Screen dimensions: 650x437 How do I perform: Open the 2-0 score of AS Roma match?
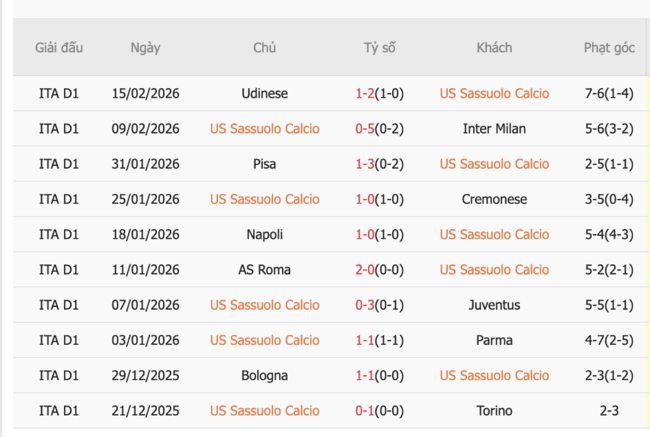[x=365, y=269]
